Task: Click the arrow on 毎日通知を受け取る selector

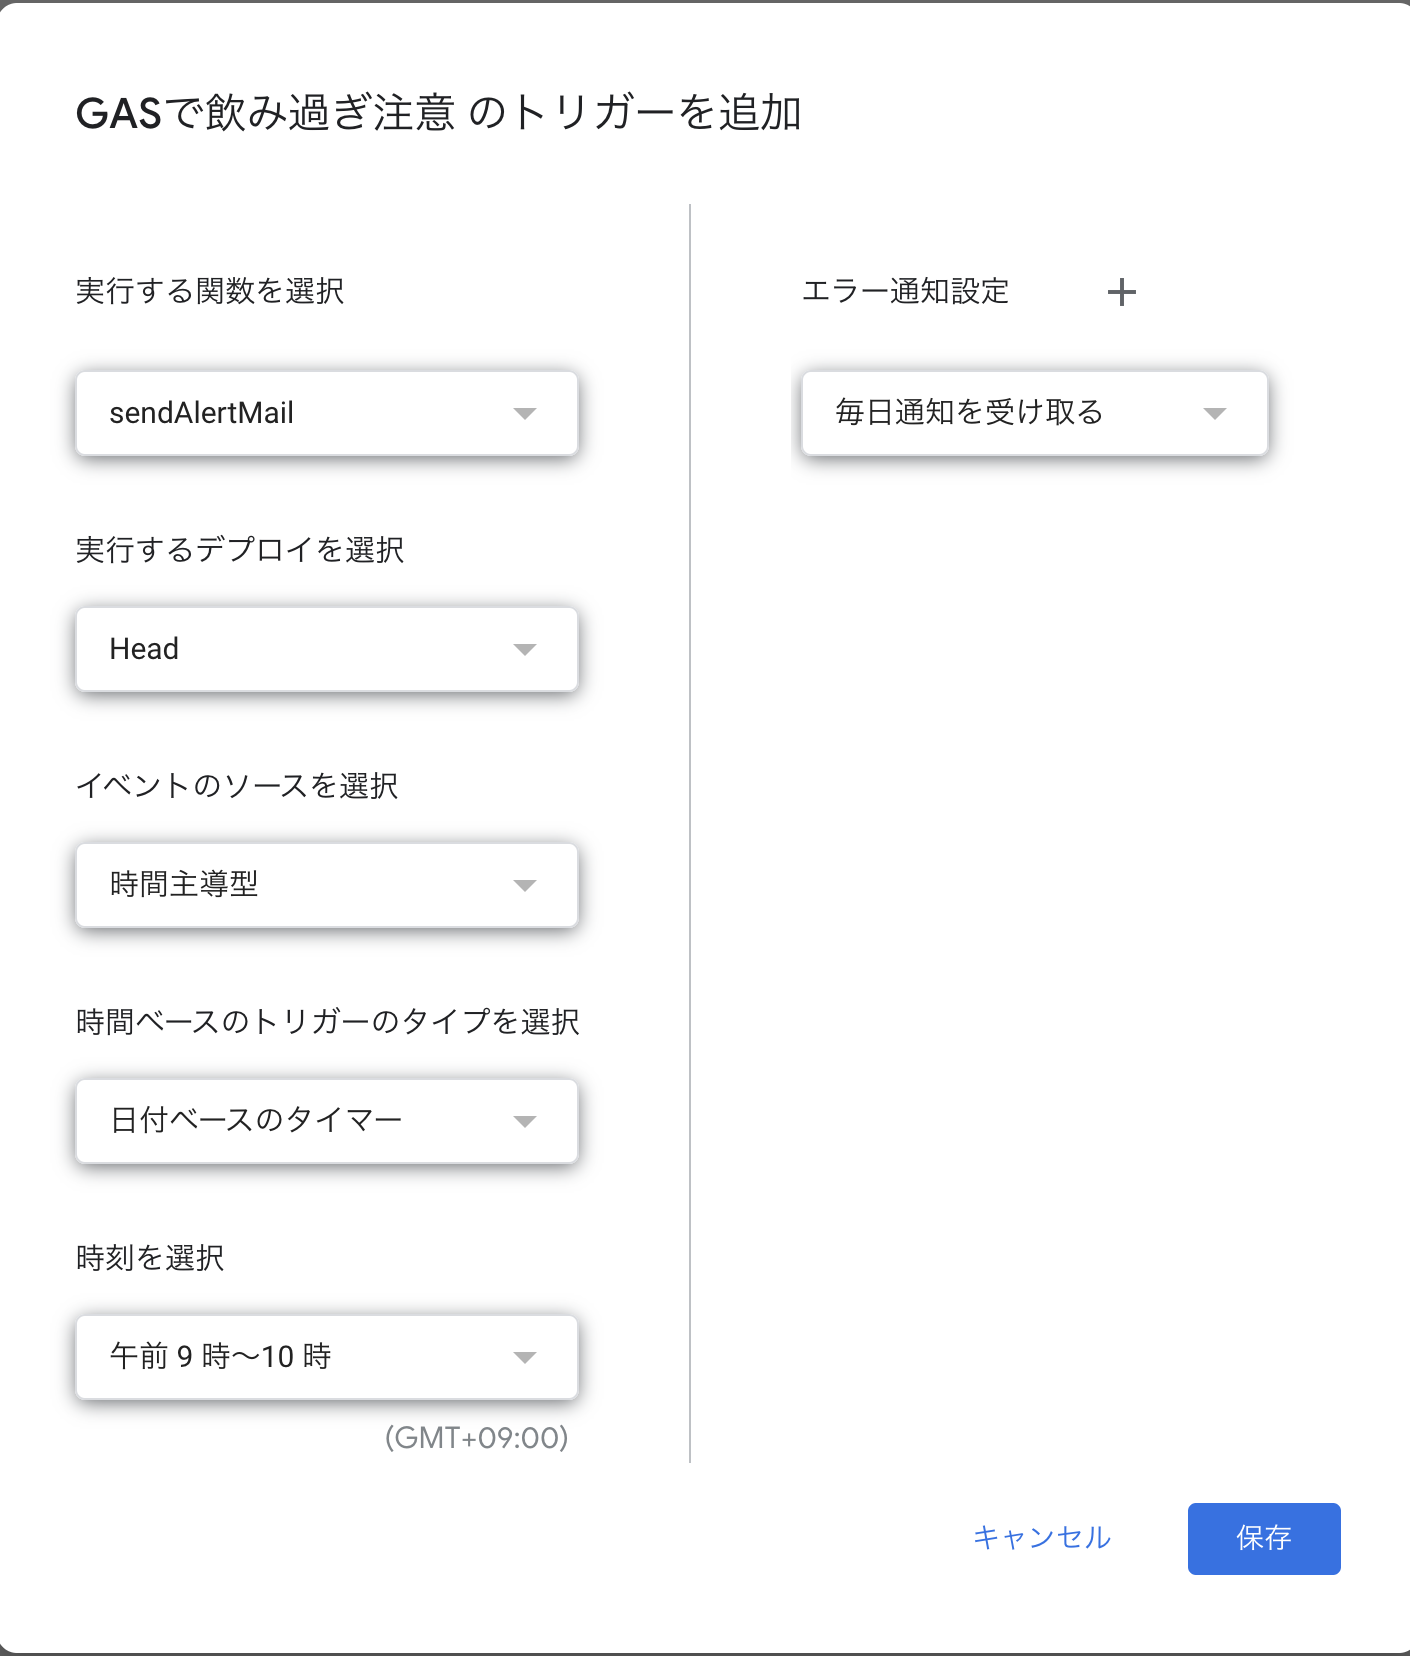Action: pos(1216,413)
